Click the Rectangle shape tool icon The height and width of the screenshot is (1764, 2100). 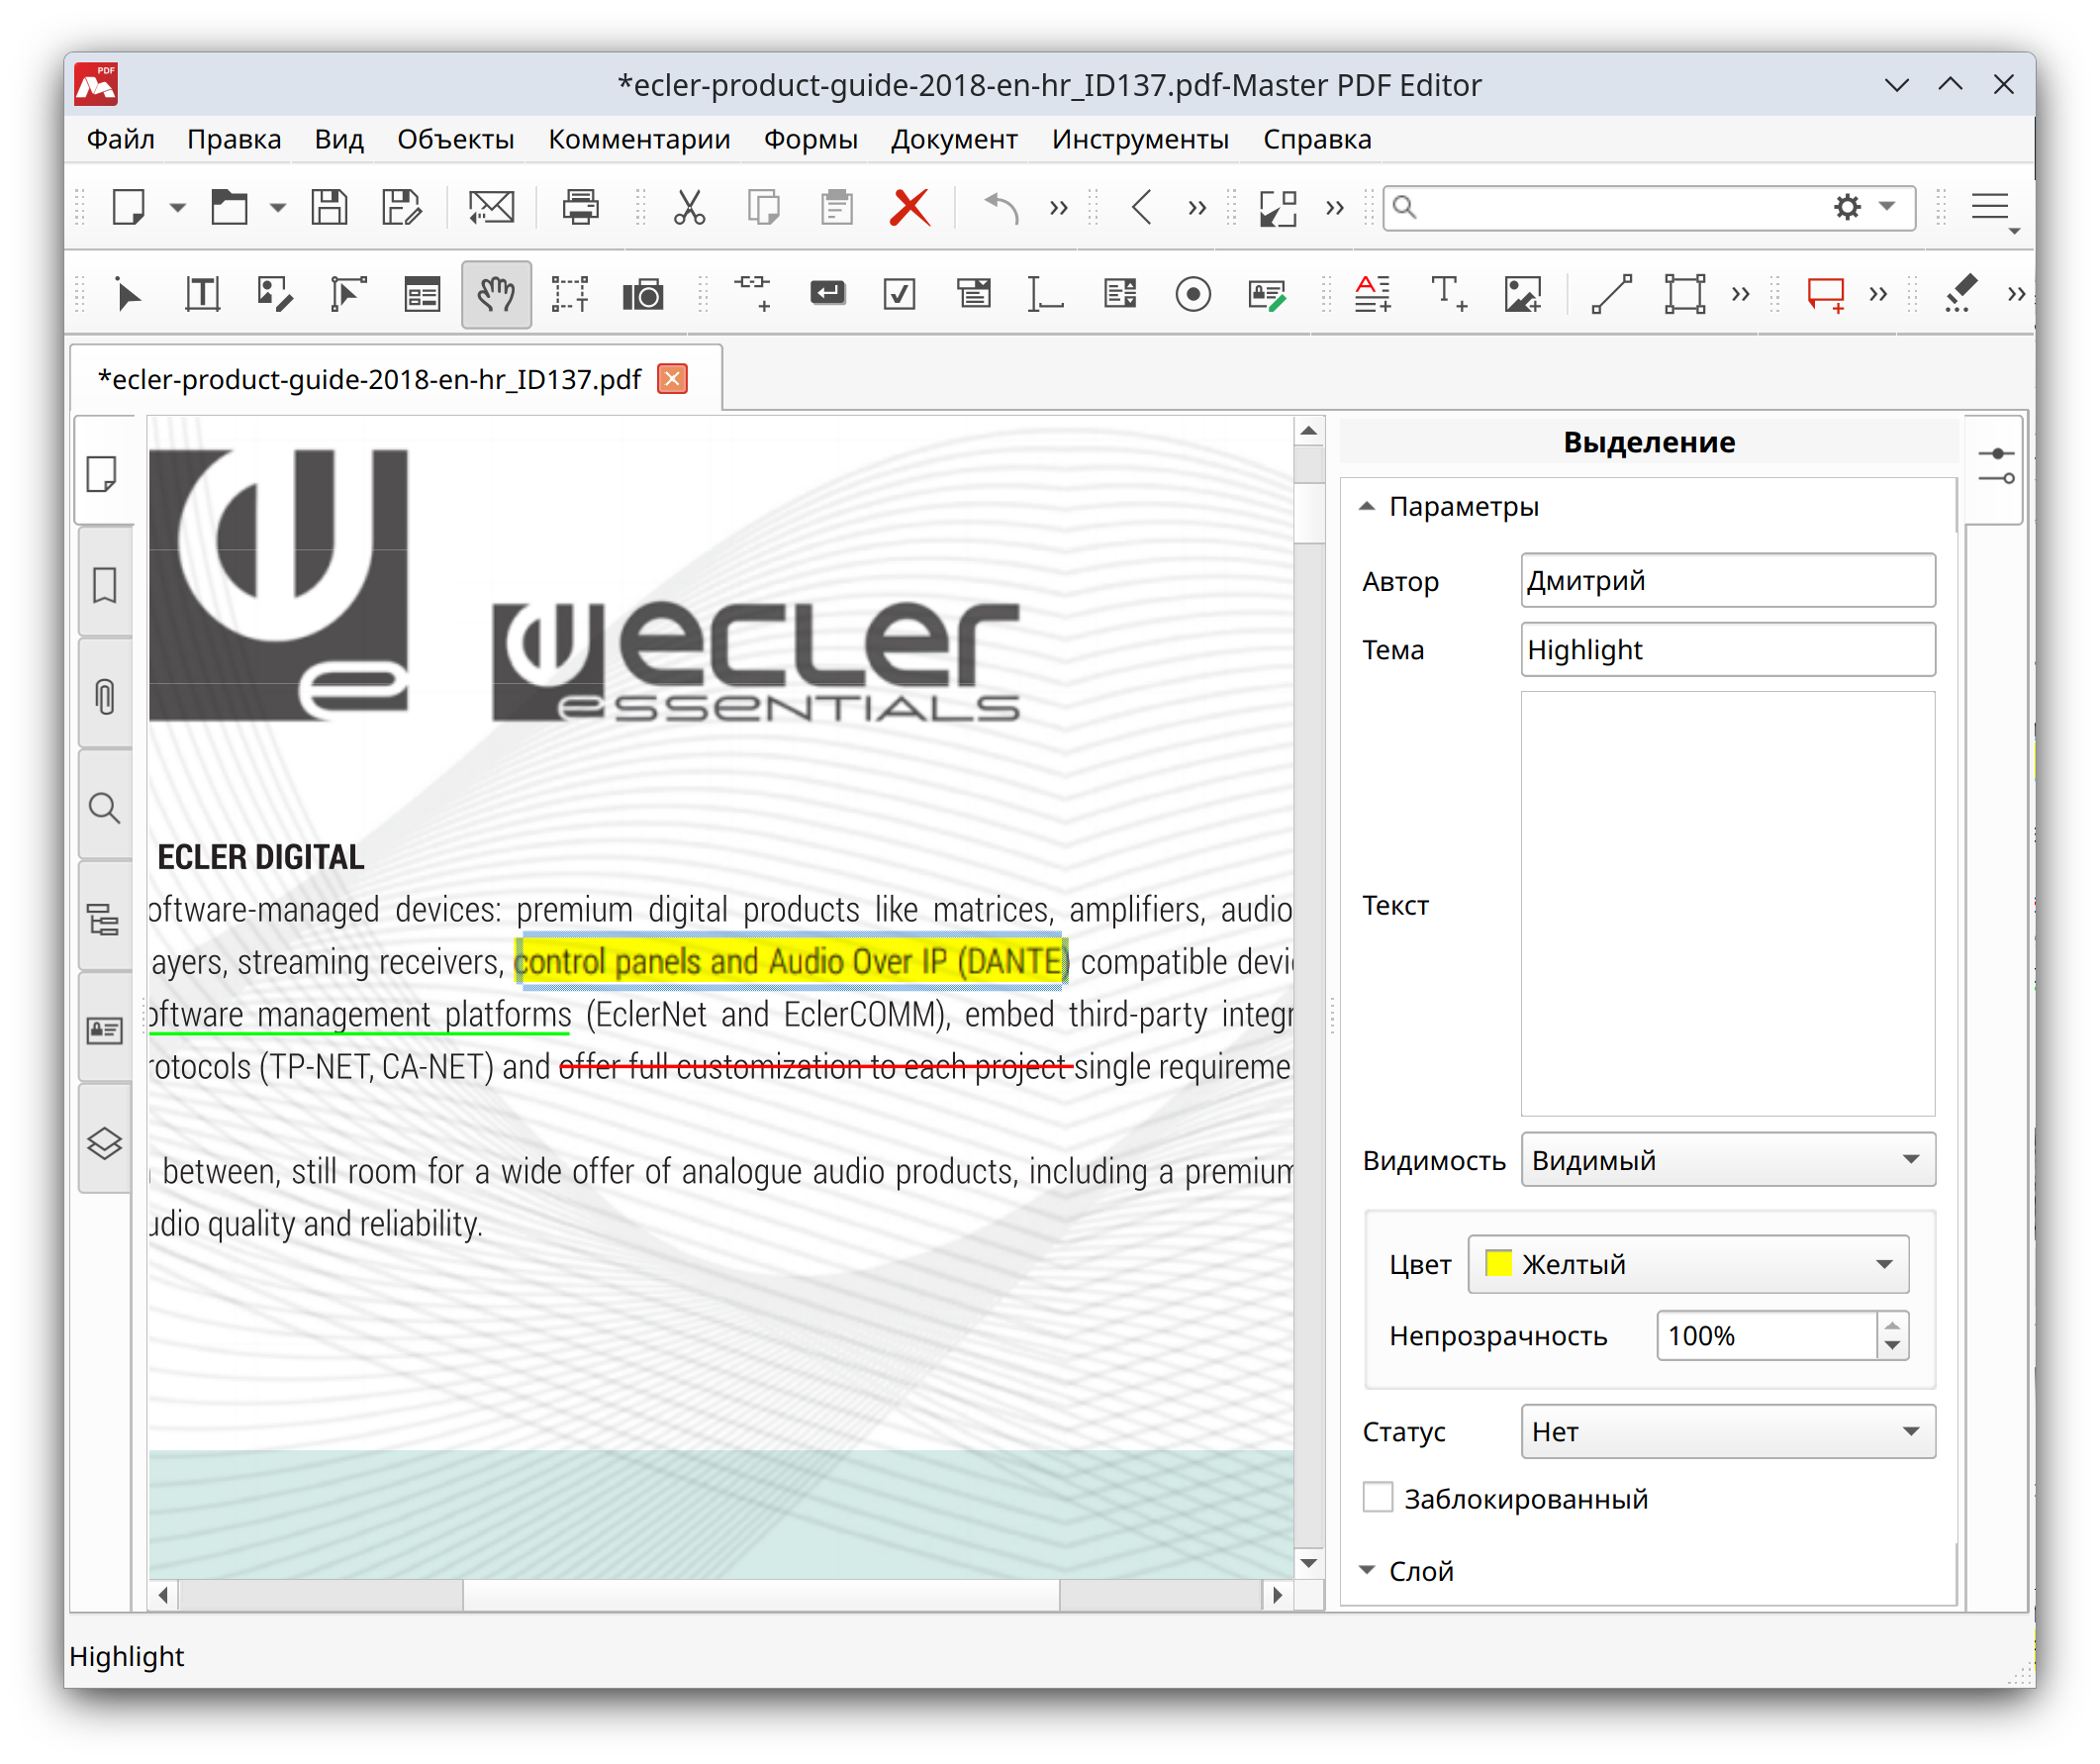(1685, 294)
